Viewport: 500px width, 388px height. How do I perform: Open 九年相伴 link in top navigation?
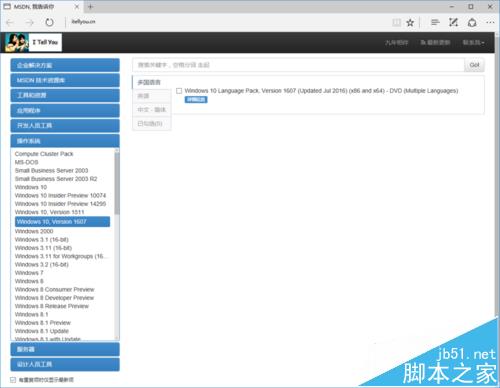tap(396, 43)
